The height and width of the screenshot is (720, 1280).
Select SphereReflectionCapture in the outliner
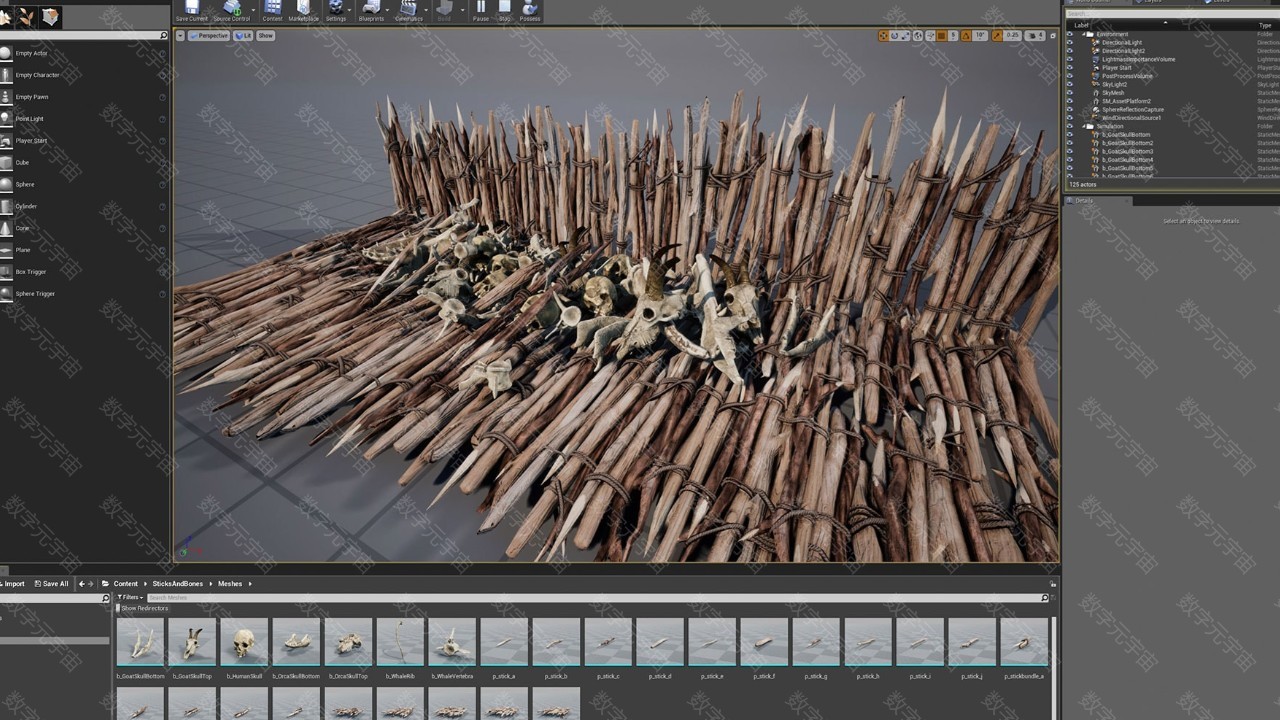(1133, 109)
